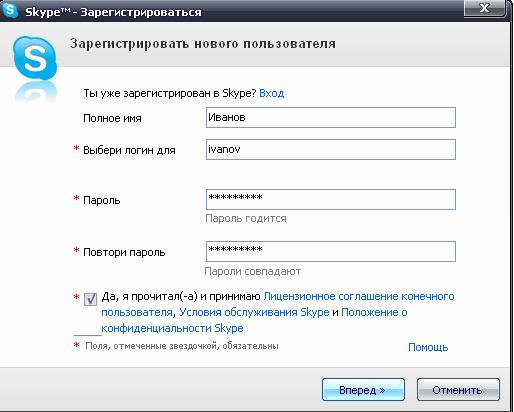Open the Условия обслуживания Skype link
Screen dimensions: 514x412
(x=254, y=312)
